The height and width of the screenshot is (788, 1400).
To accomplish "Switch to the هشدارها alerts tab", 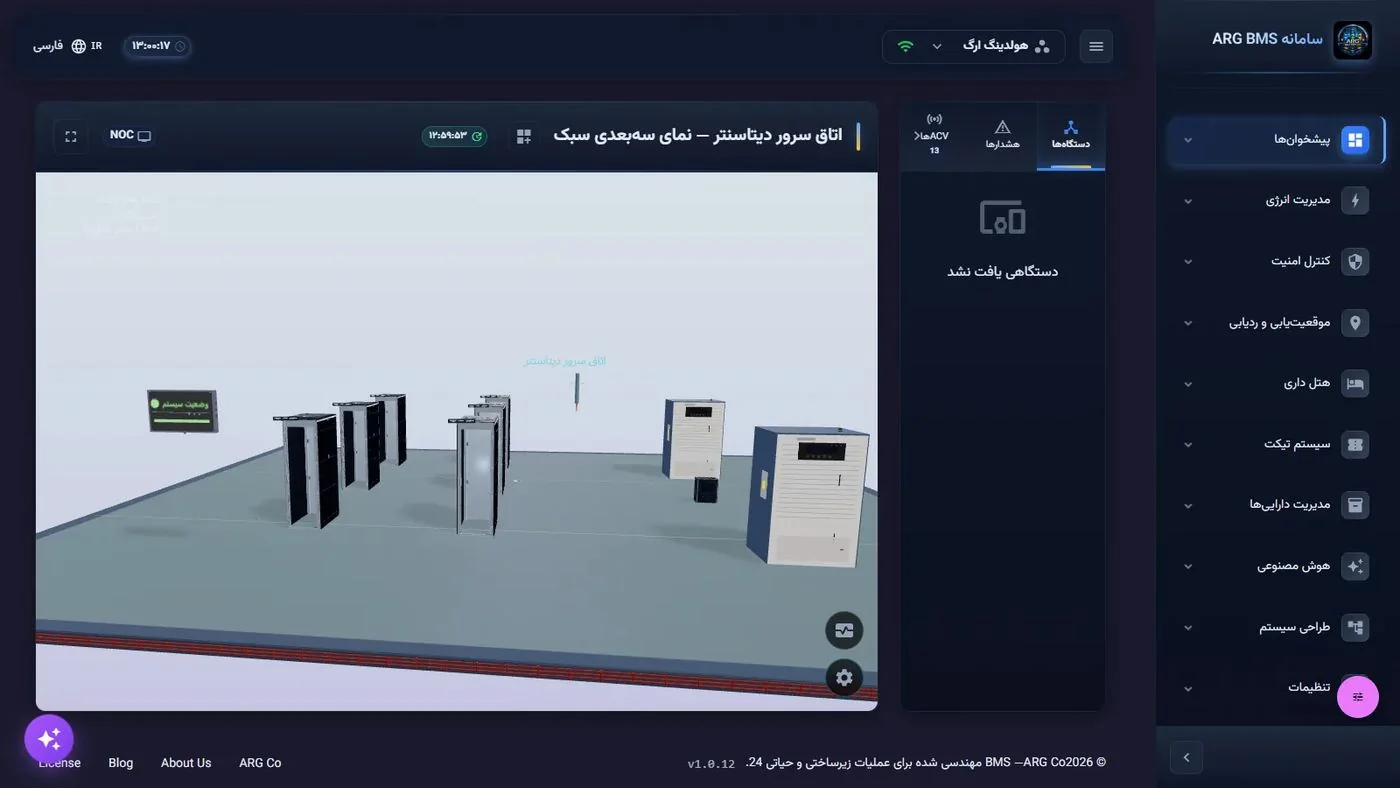I will tap(1002, 136).
